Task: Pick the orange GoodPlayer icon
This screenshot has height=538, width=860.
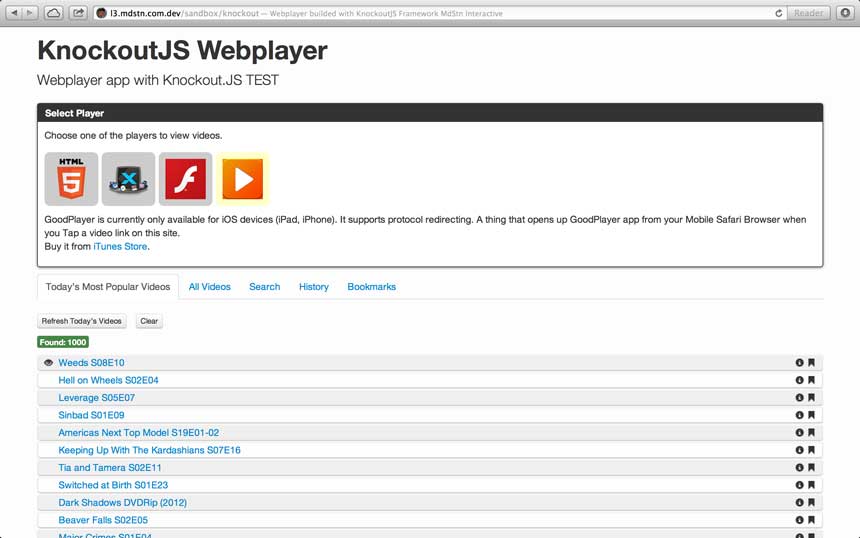Action: pos(242,179)
